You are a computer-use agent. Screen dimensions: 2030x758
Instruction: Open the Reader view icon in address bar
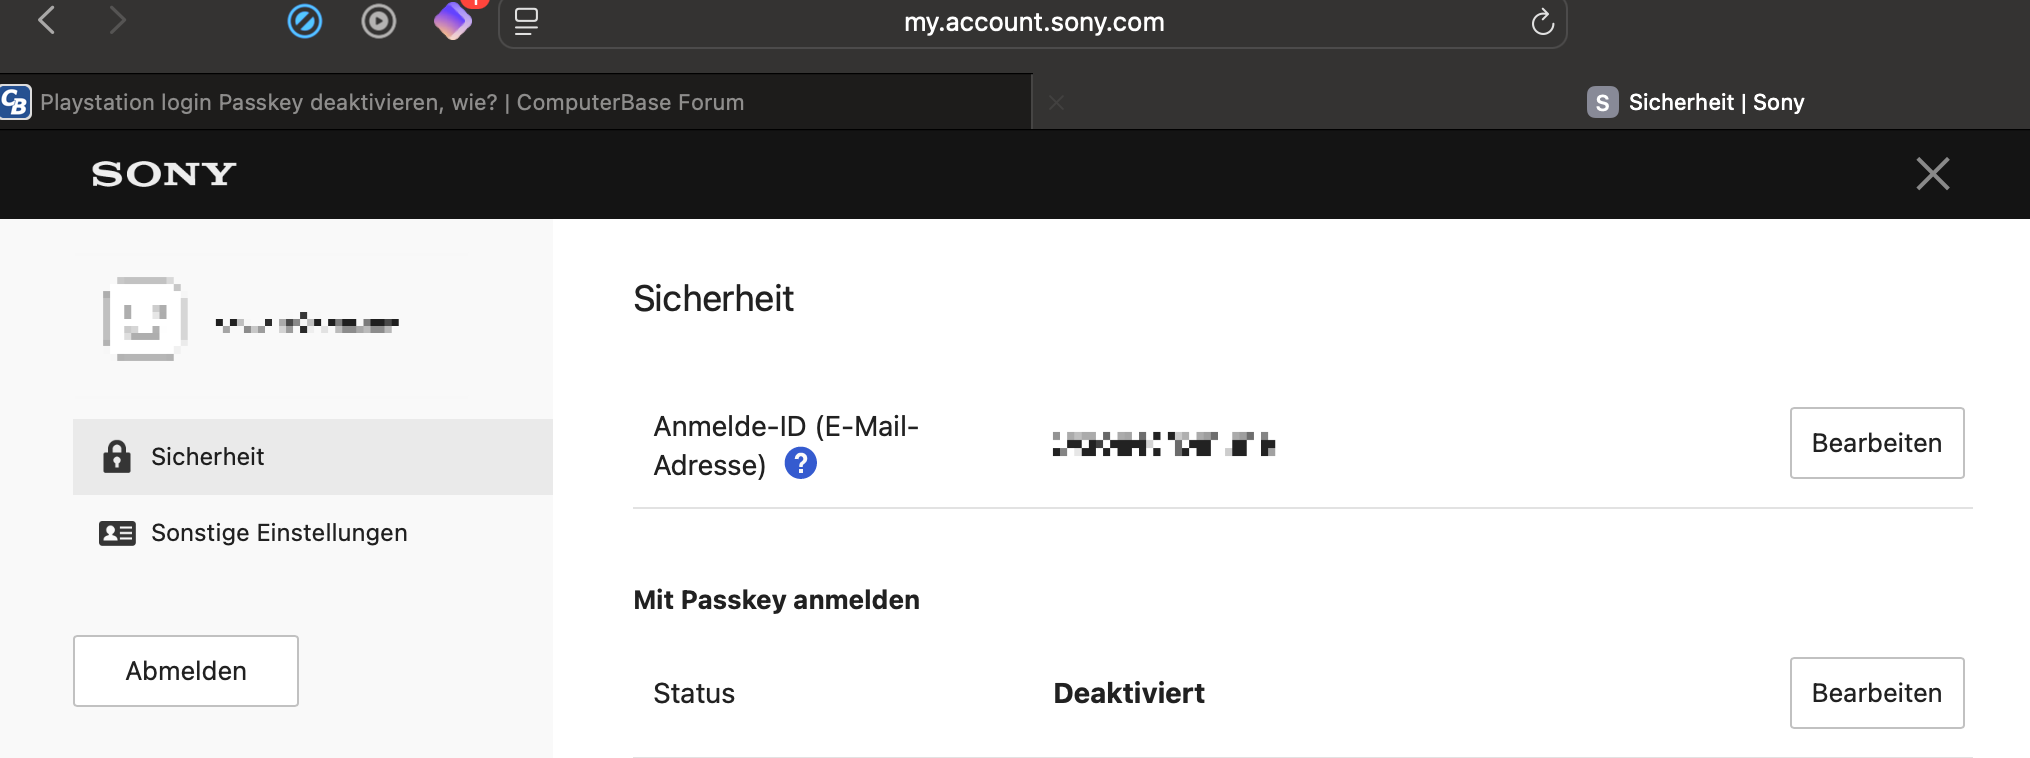pos(526,21)
